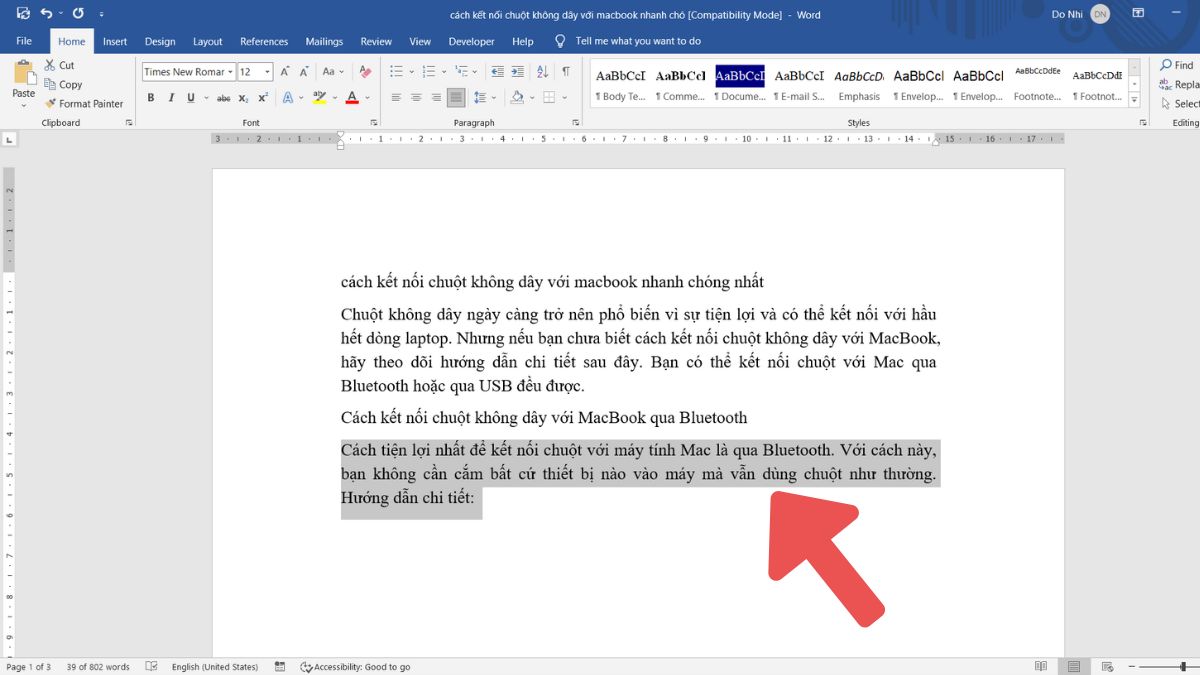Toggle show paragraph marks (pilcrow)
Image resolution: width=1200 pixels, height=675 pixels.
[565, 72]
